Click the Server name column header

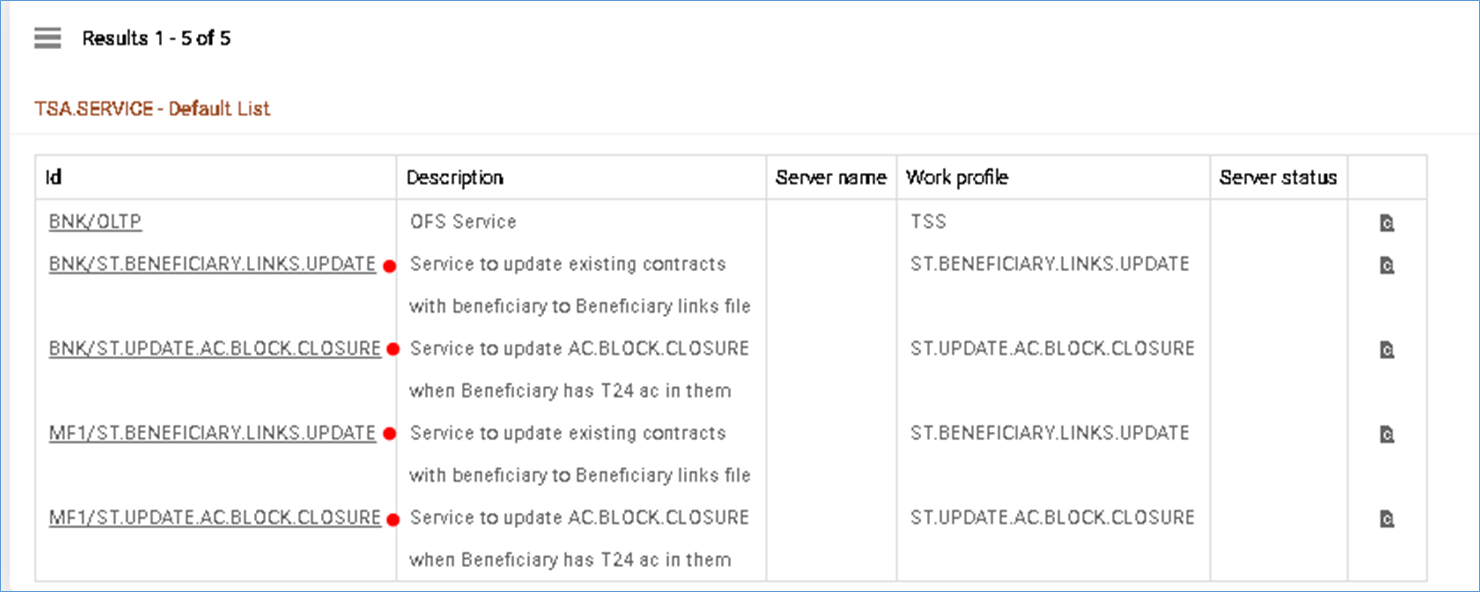click(830, 178)
